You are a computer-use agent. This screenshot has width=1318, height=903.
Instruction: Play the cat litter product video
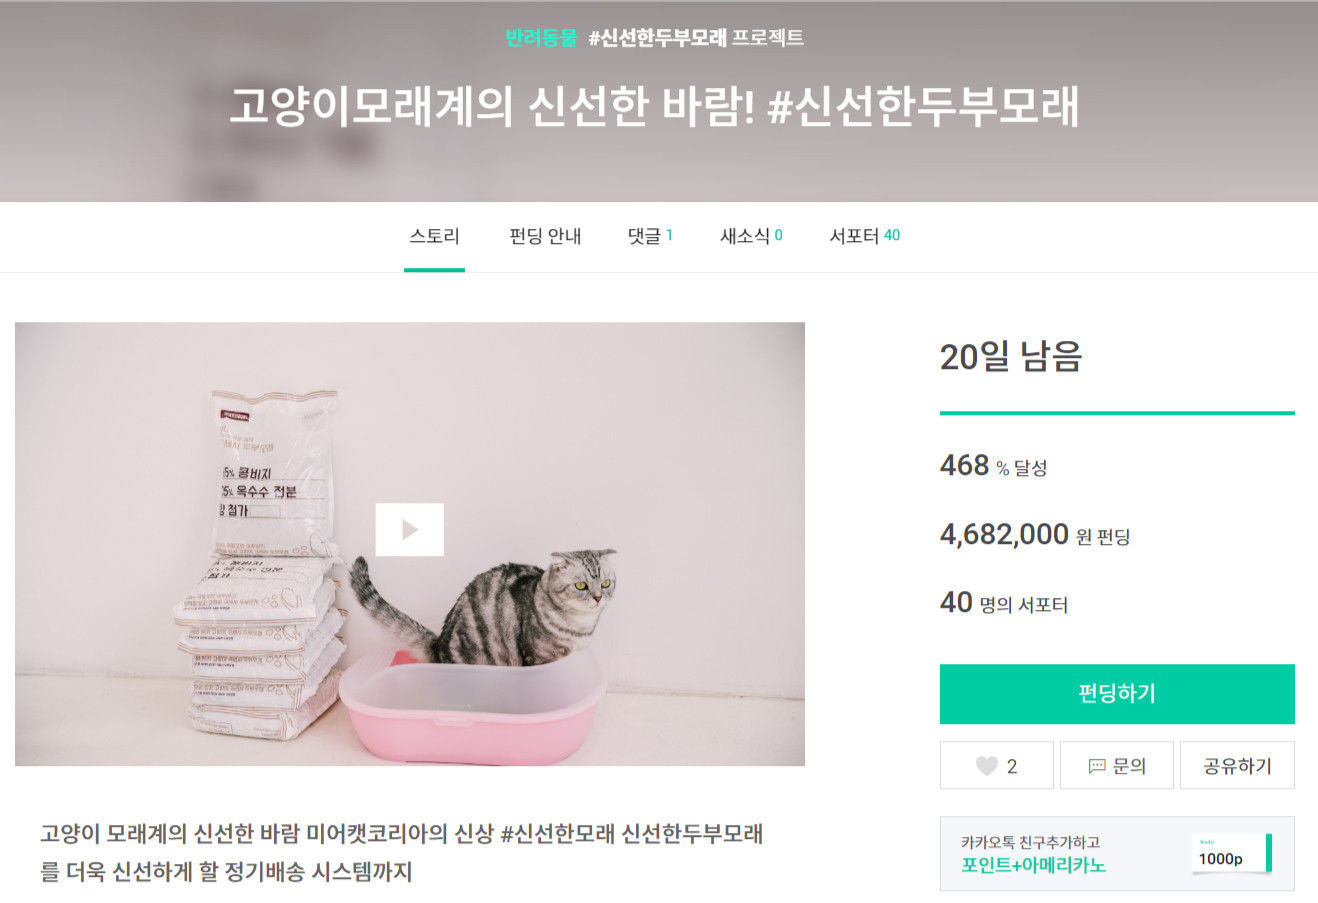(409, 529)
